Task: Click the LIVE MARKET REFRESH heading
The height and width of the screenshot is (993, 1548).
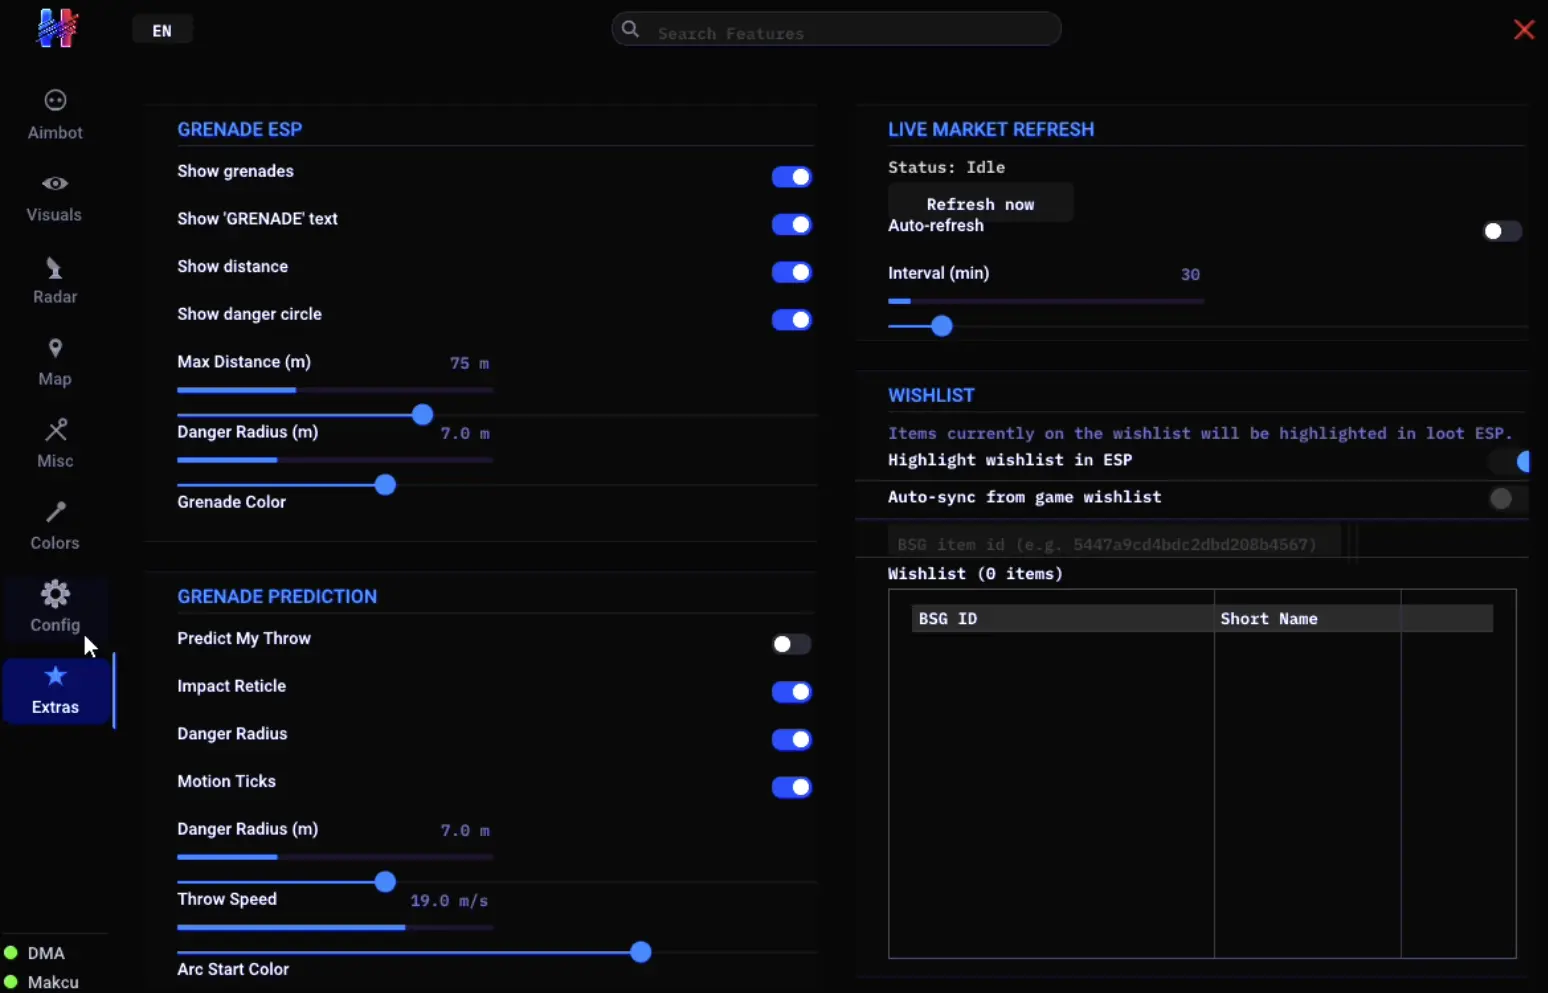Action: (x=991, y=129)
